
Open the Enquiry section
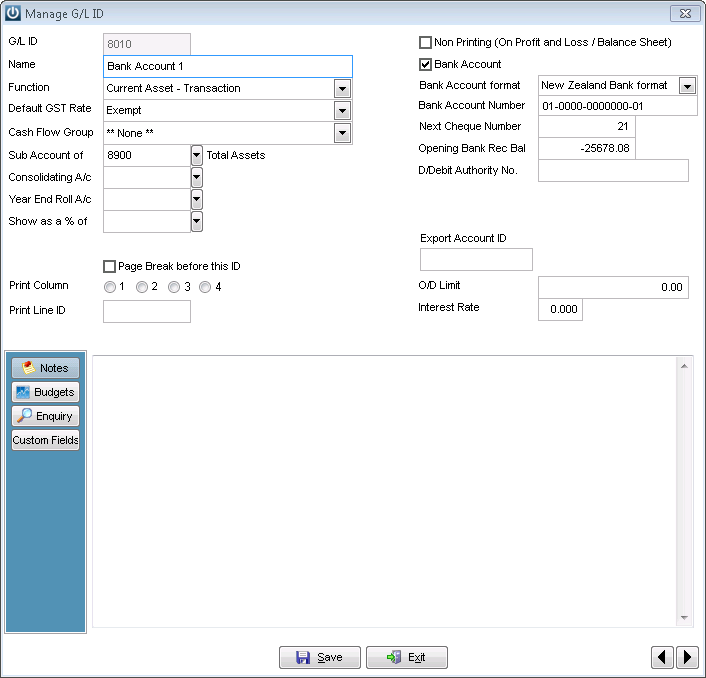[x=45, y=416]
